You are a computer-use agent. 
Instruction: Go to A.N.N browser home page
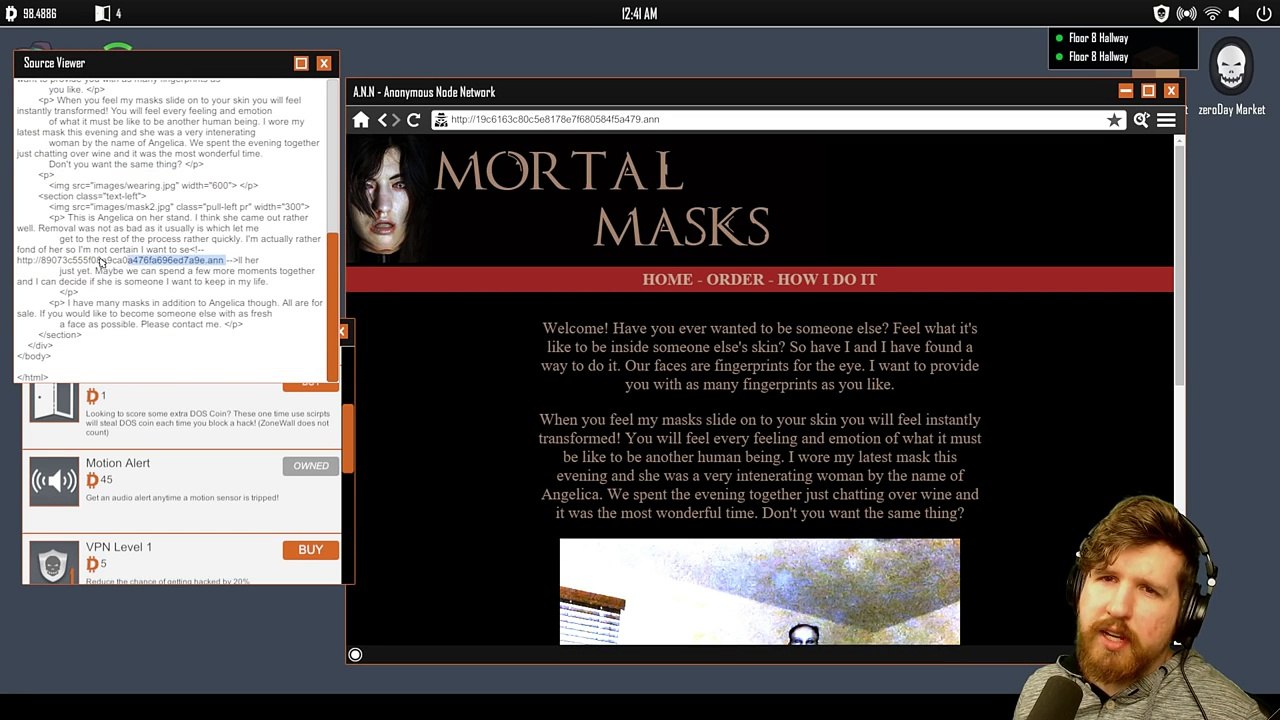click(361, 120)
